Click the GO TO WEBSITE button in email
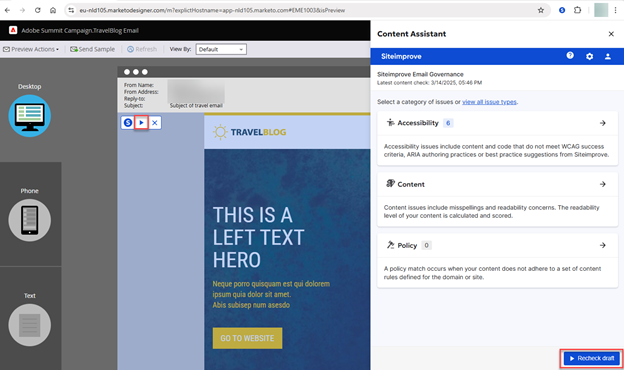 tap(247, 338)
